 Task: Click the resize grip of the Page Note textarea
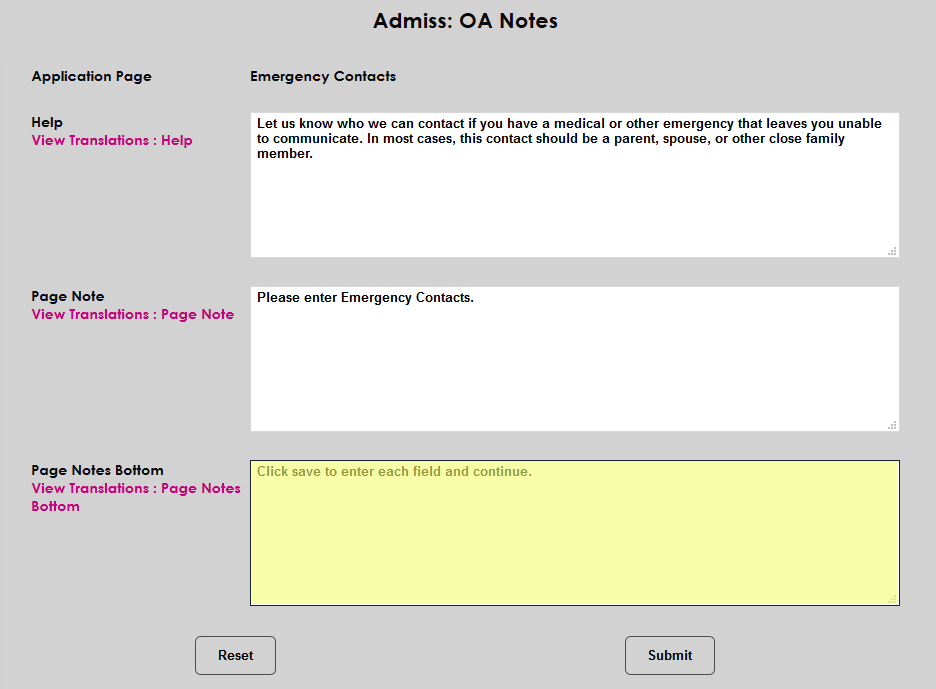point(892,425)
